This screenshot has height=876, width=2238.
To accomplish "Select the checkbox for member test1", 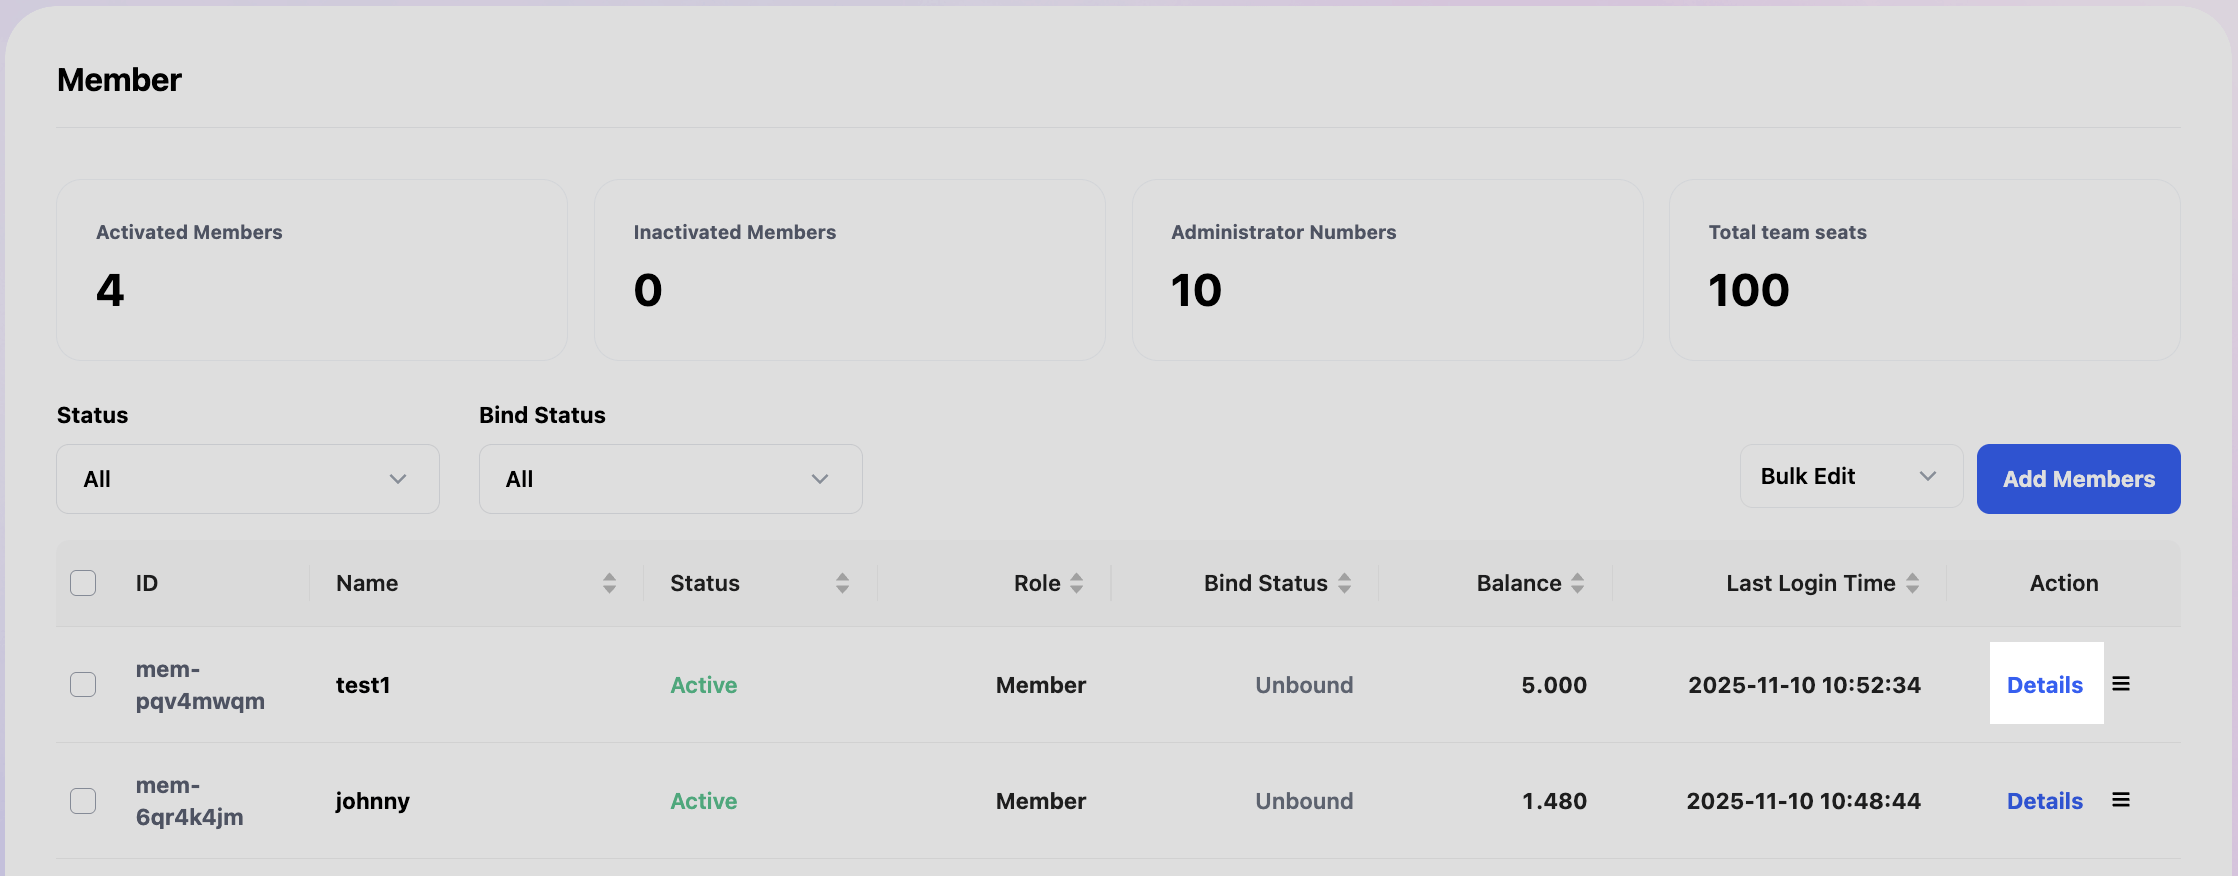I will (83, 685).
